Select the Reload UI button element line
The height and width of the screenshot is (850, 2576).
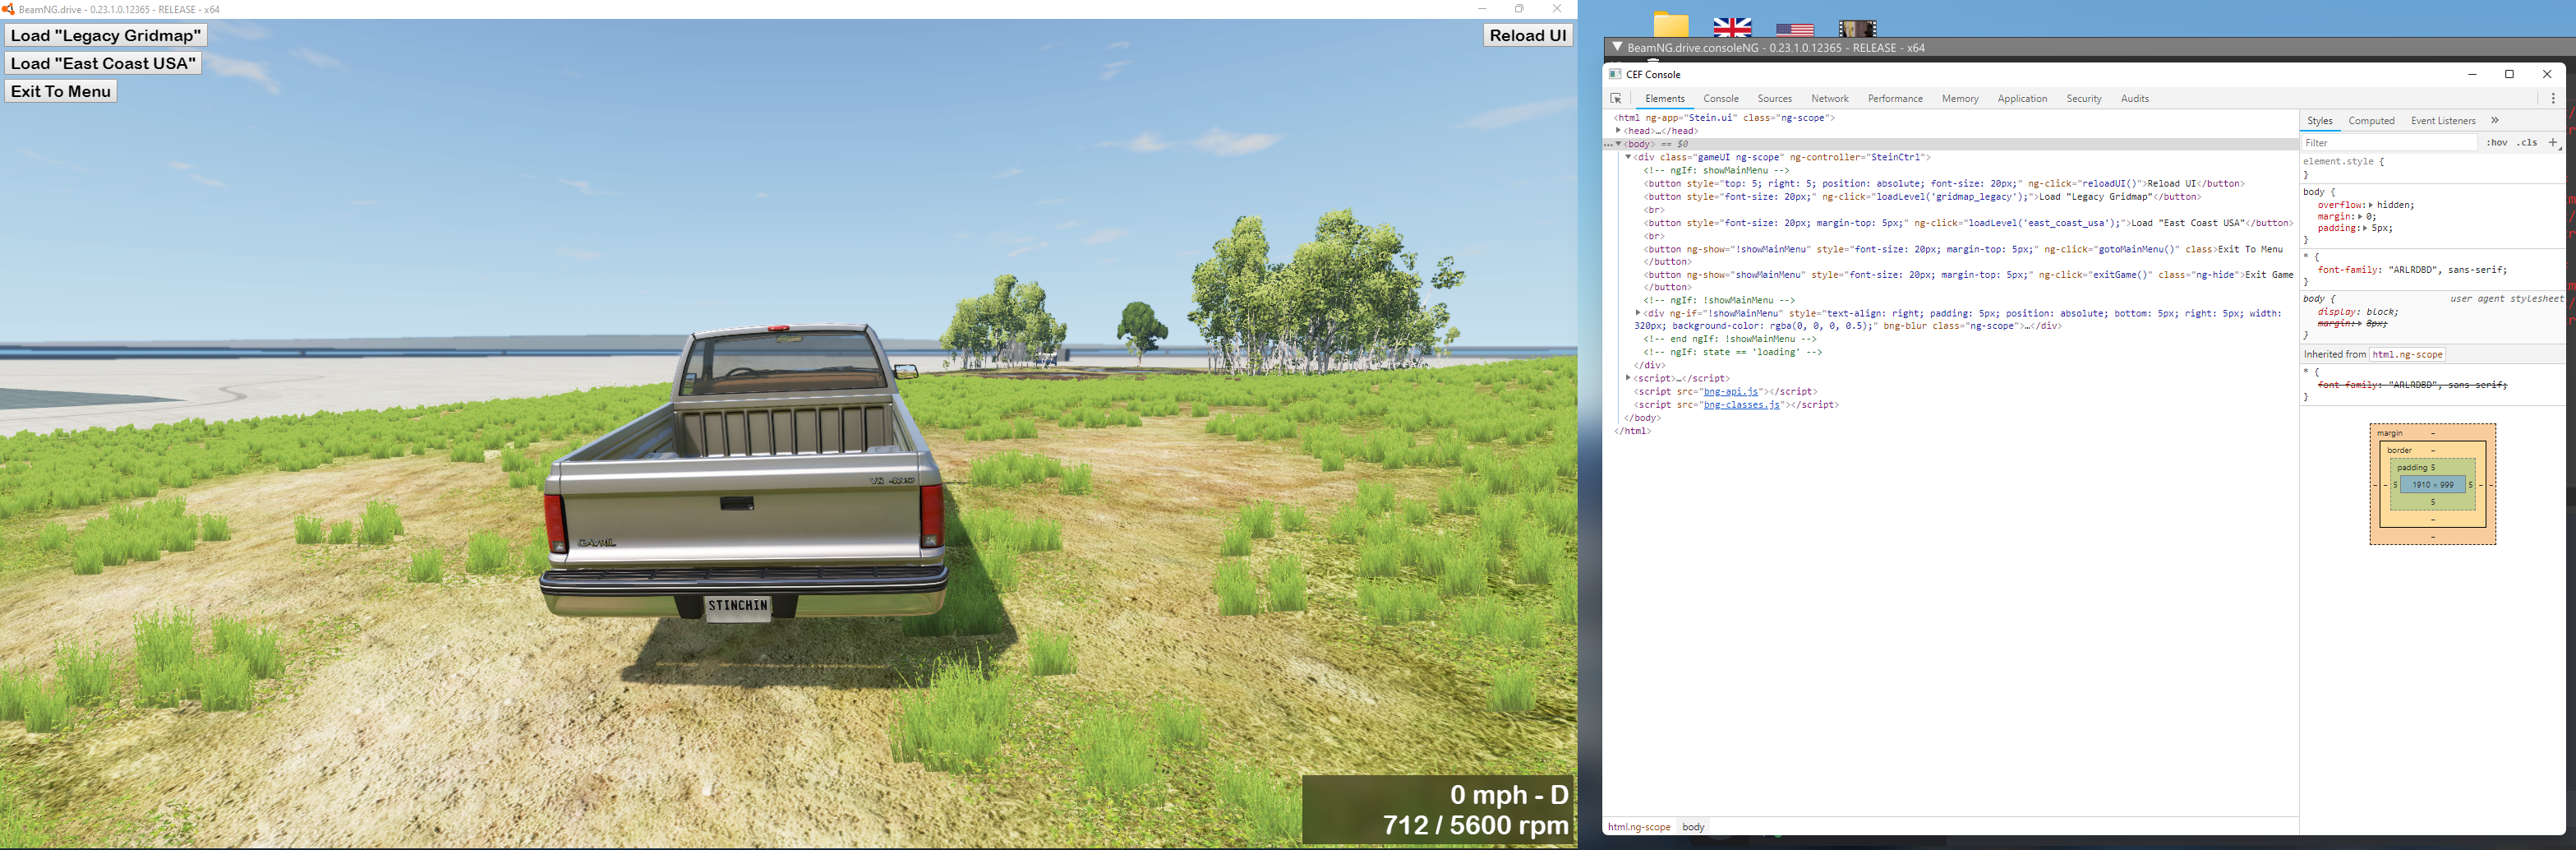(1944, 183)
